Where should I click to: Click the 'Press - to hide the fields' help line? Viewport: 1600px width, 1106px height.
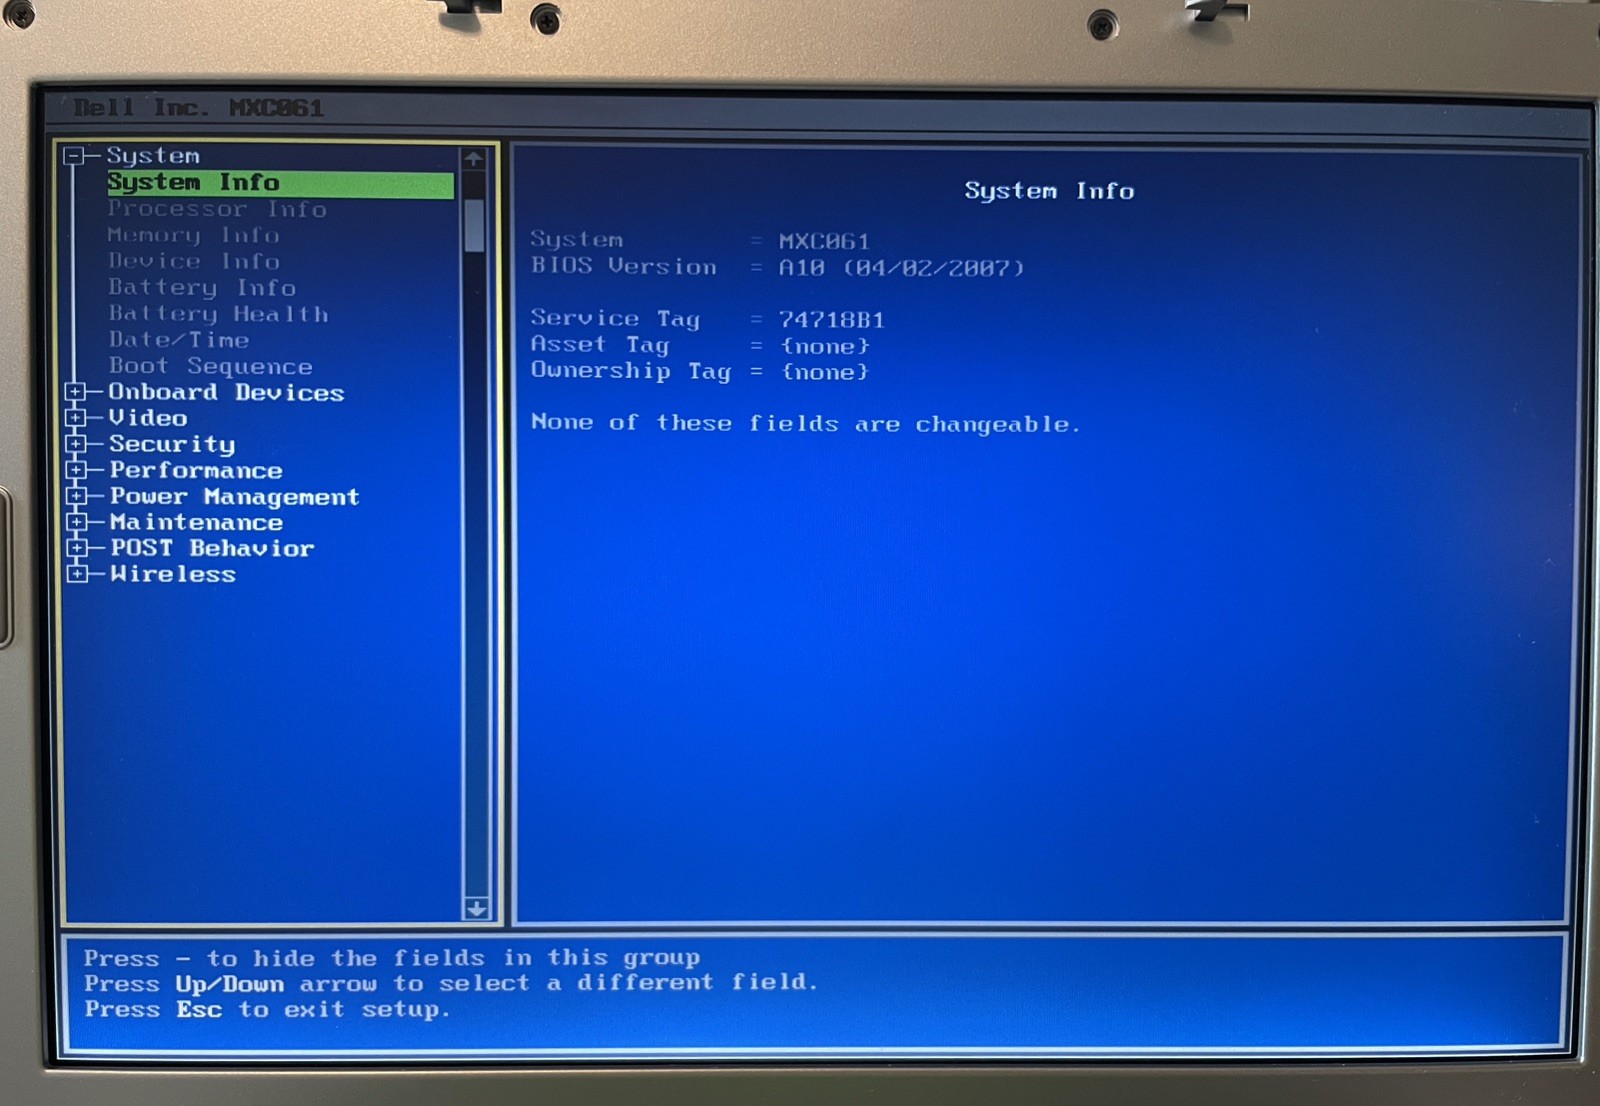(392, 958)
